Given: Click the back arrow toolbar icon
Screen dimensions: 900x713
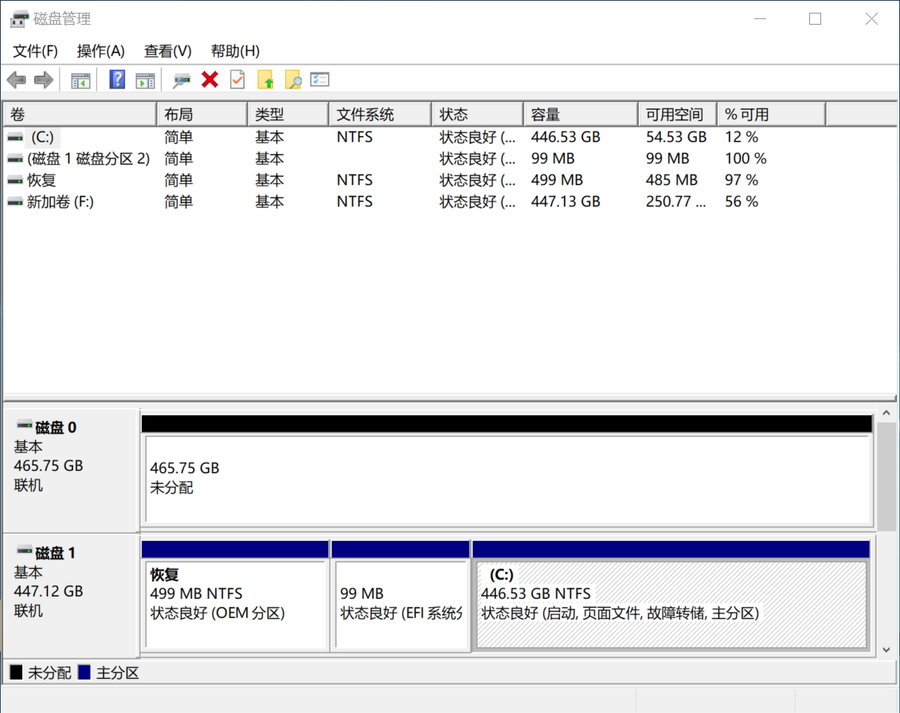Looking at the screenshot, I should pyautogui.click(x=16, y=80).
